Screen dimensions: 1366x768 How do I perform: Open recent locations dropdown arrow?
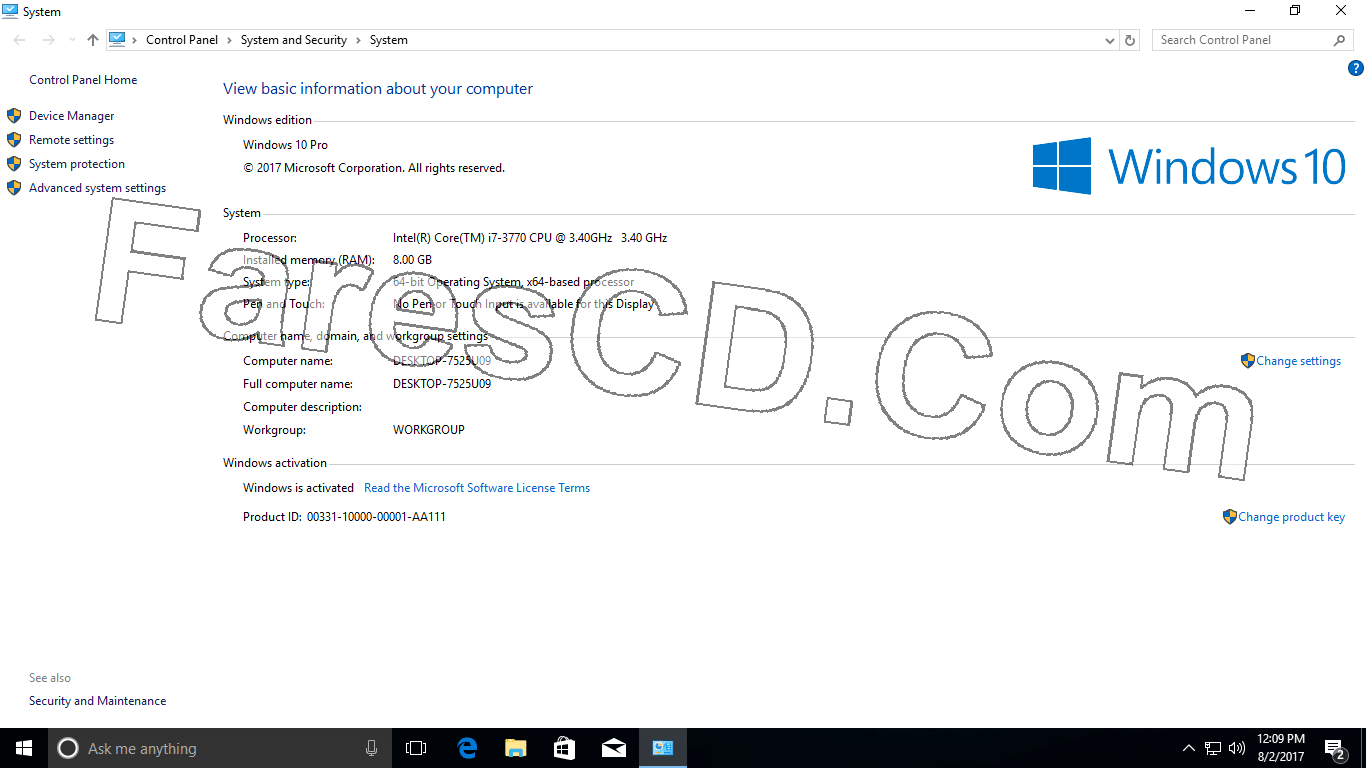coord(72,40)
